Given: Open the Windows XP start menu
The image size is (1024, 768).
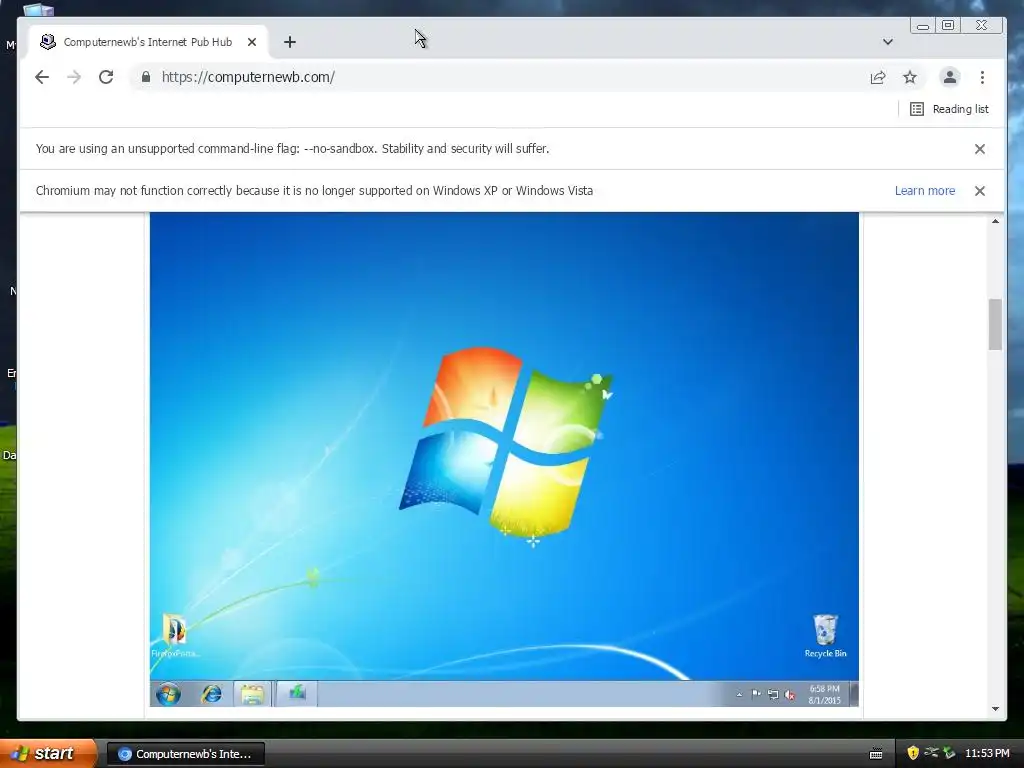Looking at the screenshot, I should 47,753.
